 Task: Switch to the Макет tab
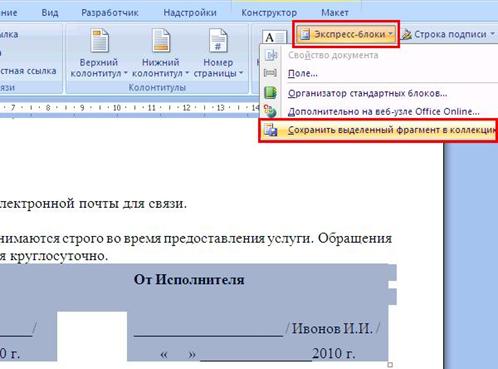click(335, 13)
